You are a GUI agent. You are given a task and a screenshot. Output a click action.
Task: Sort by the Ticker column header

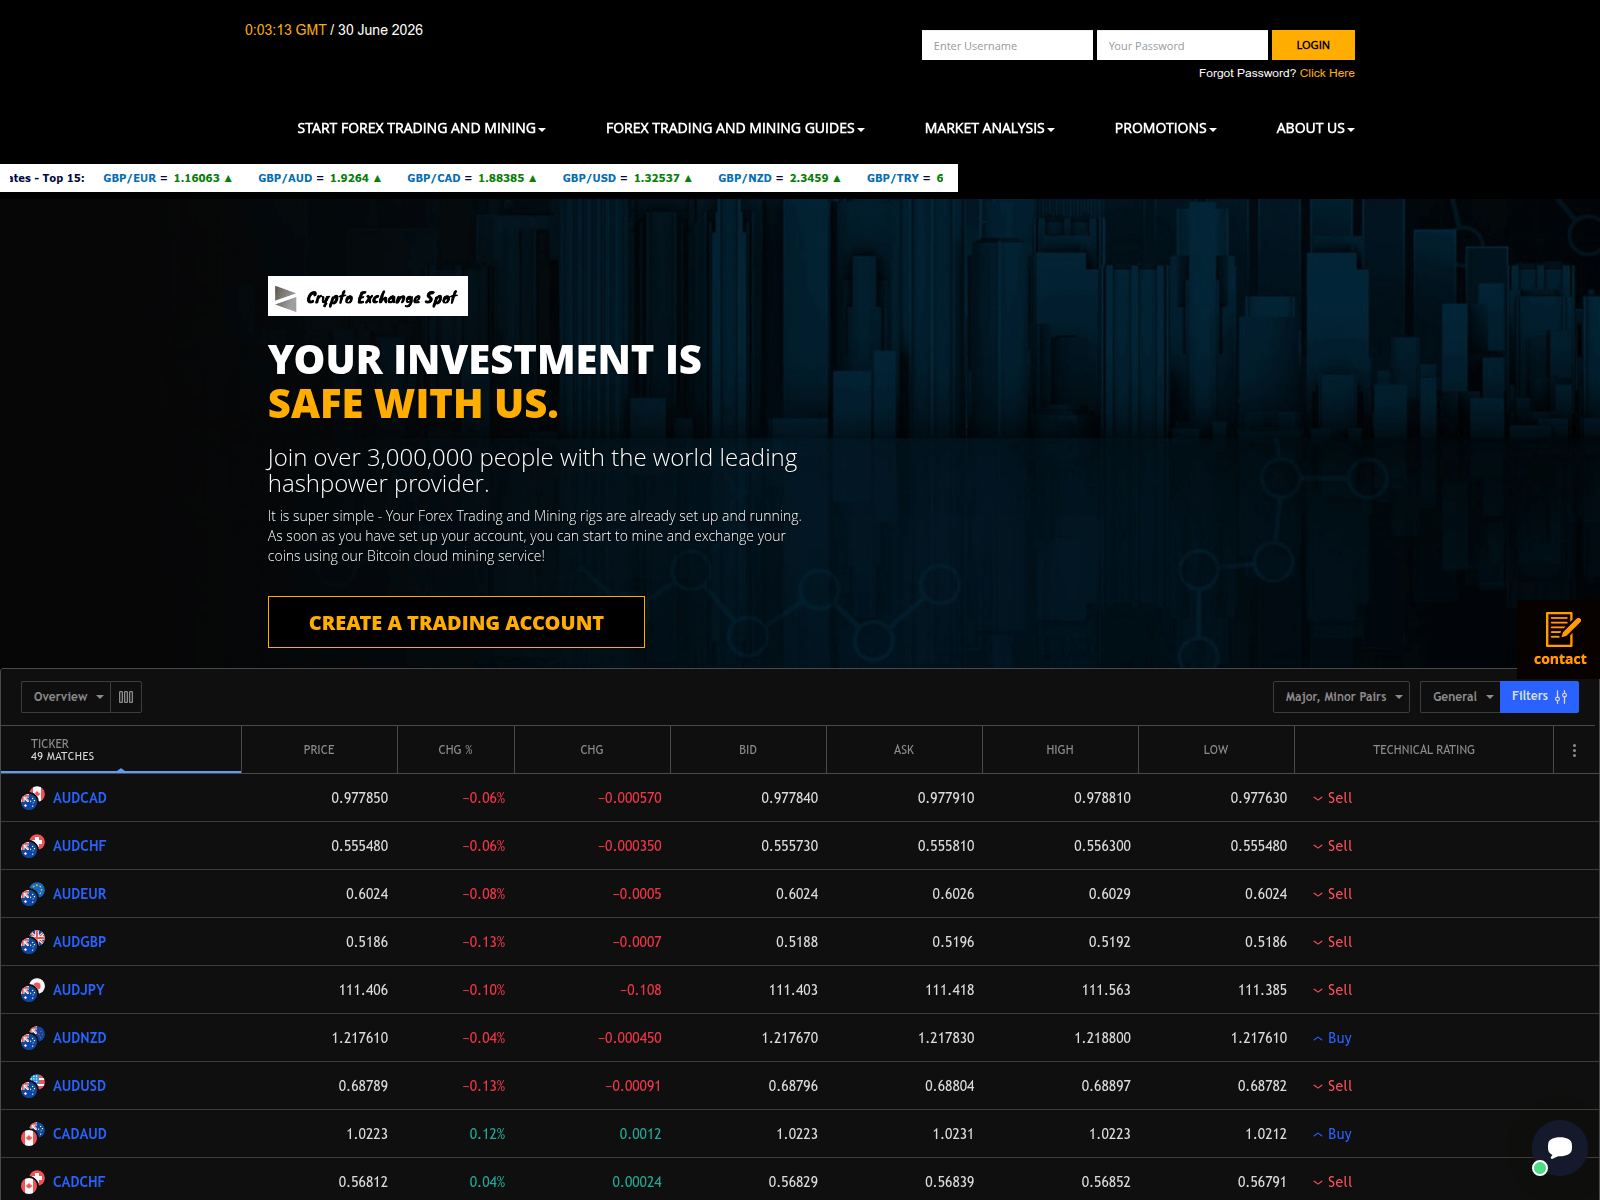pyautogui.click(x=121, y=750)
